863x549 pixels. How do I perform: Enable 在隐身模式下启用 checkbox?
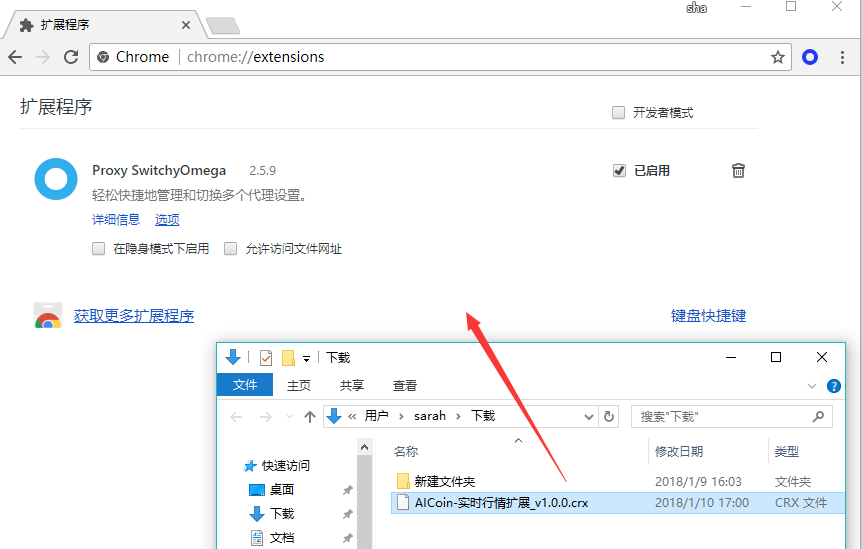[x=99, y=249]
